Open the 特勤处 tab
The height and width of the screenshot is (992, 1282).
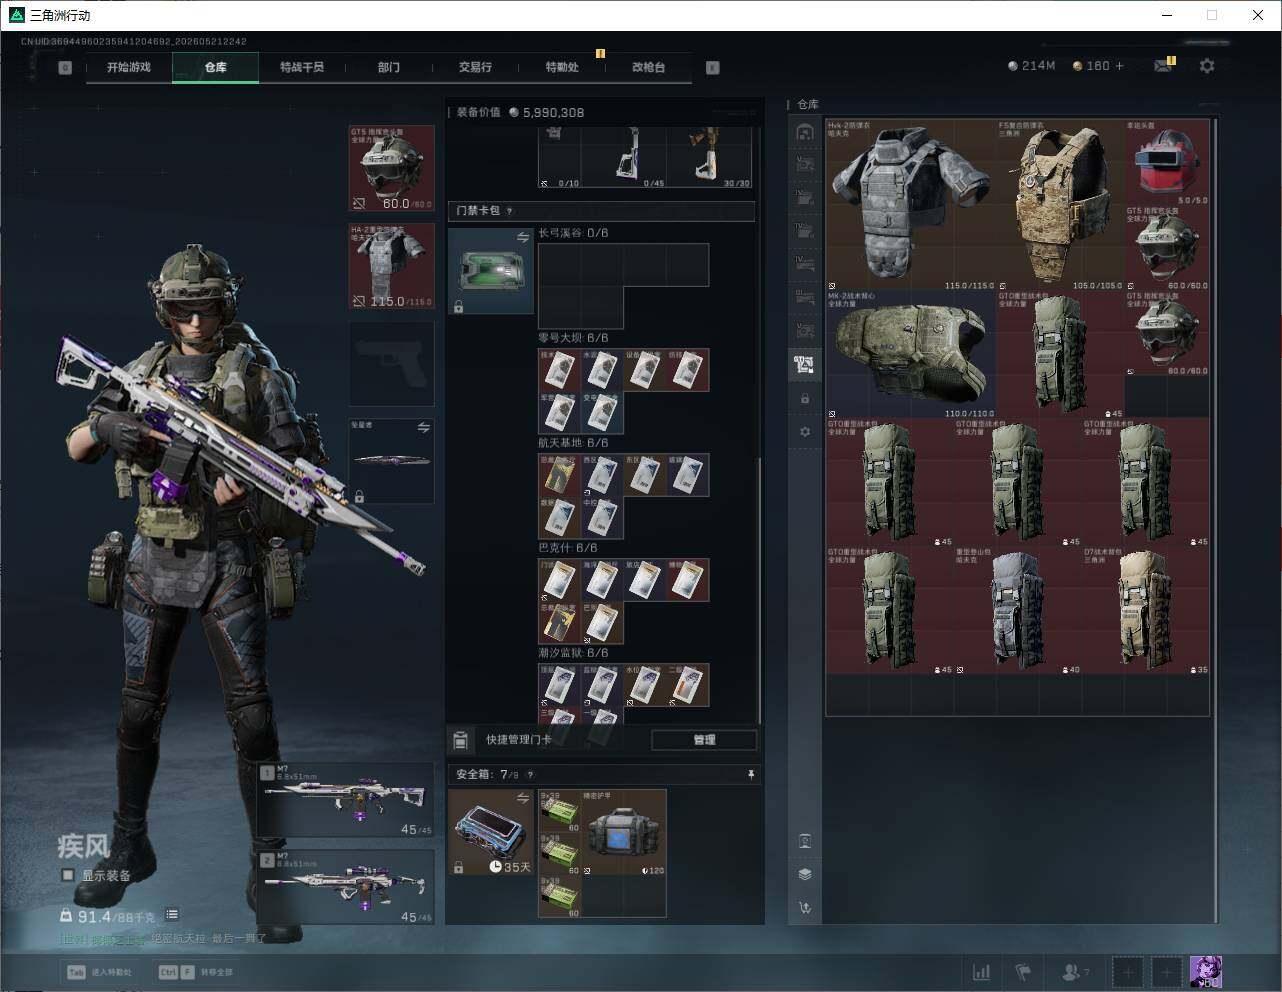(562, 67)
